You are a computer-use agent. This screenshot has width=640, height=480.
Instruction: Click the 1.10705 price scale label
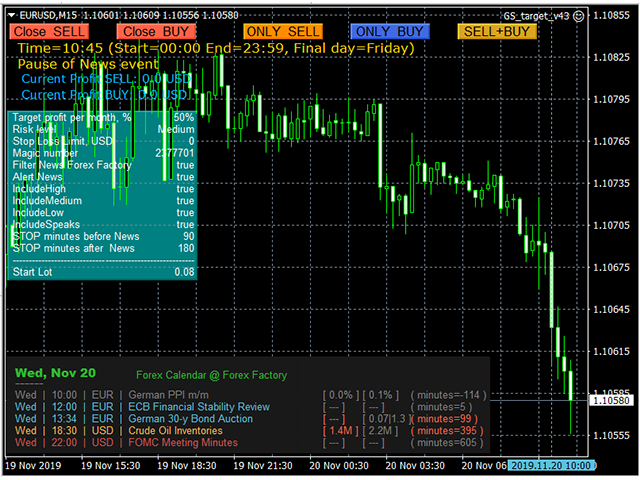[611, 225]
